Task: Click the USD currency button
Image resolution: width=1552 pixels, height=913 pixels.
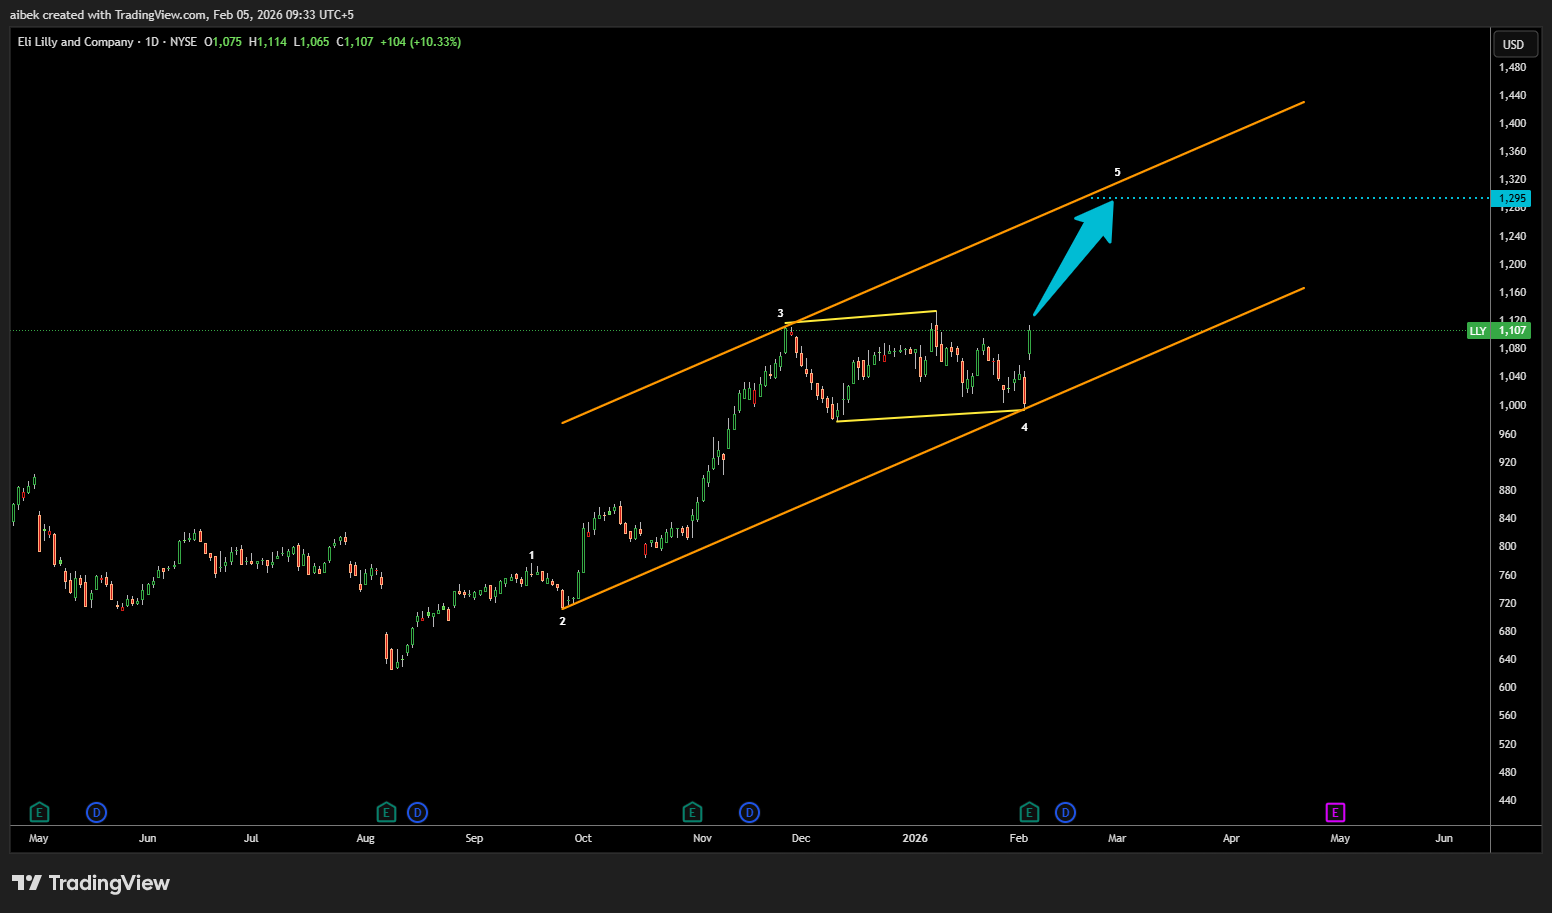Action: [1513, 44]
